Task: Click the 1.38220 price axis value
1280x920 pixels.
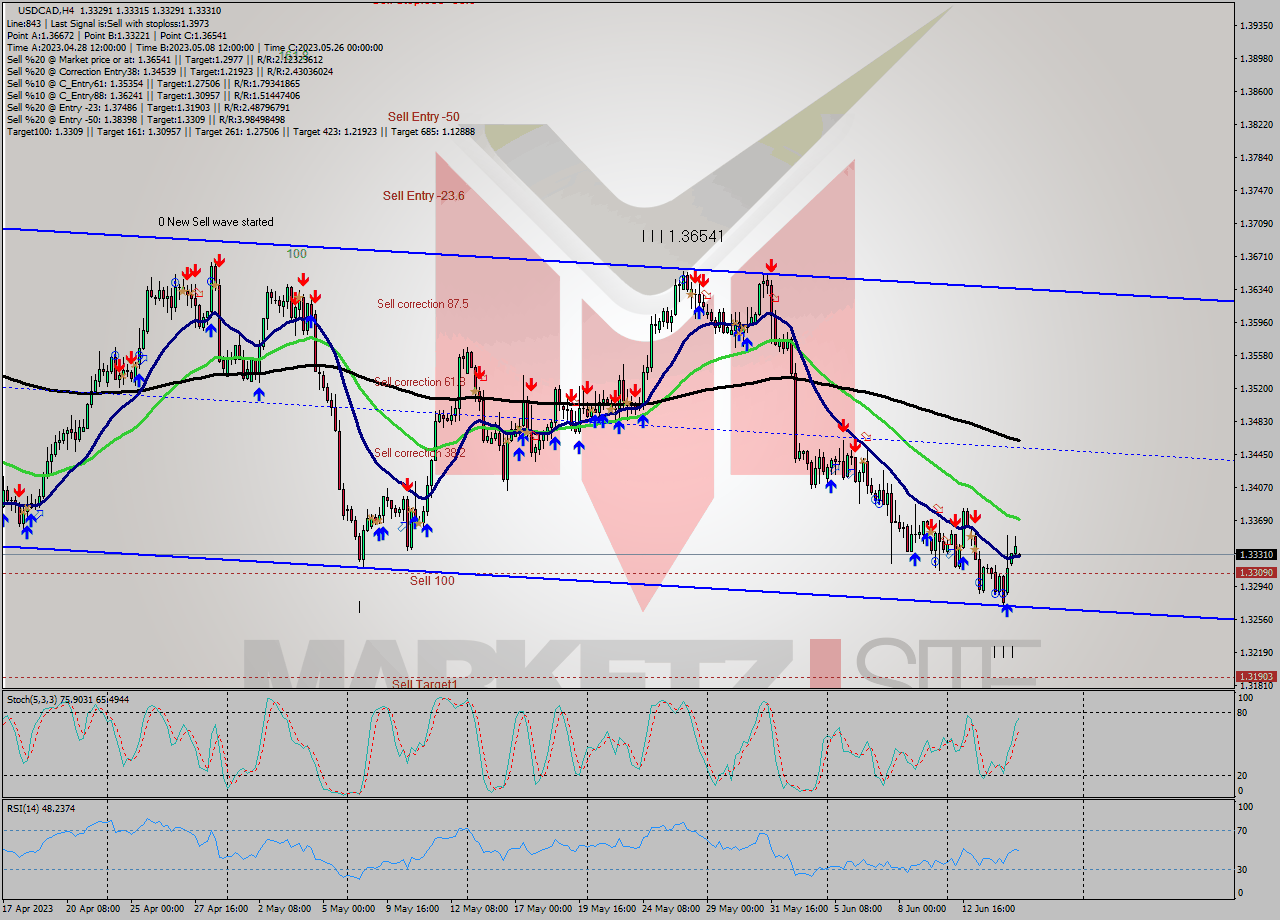Action: (x=1255, y=124)
